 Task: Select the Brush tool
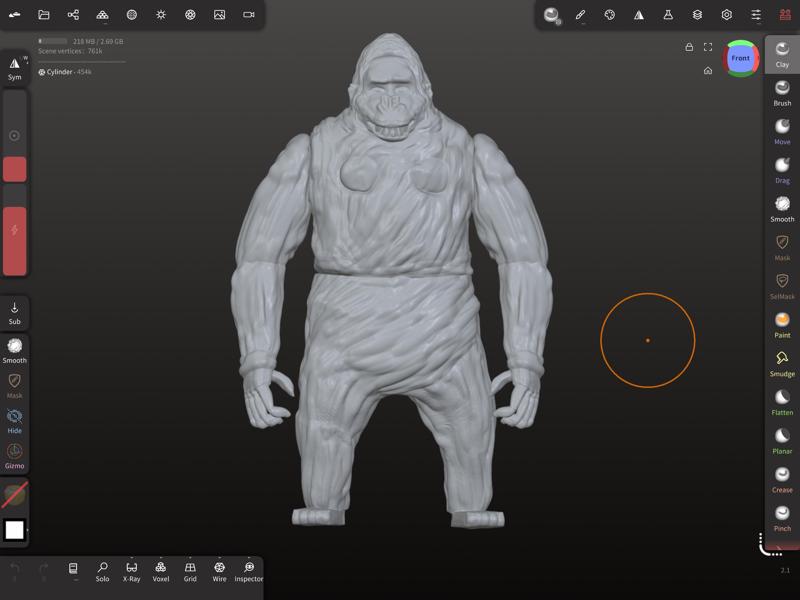(x=782, y=94)
